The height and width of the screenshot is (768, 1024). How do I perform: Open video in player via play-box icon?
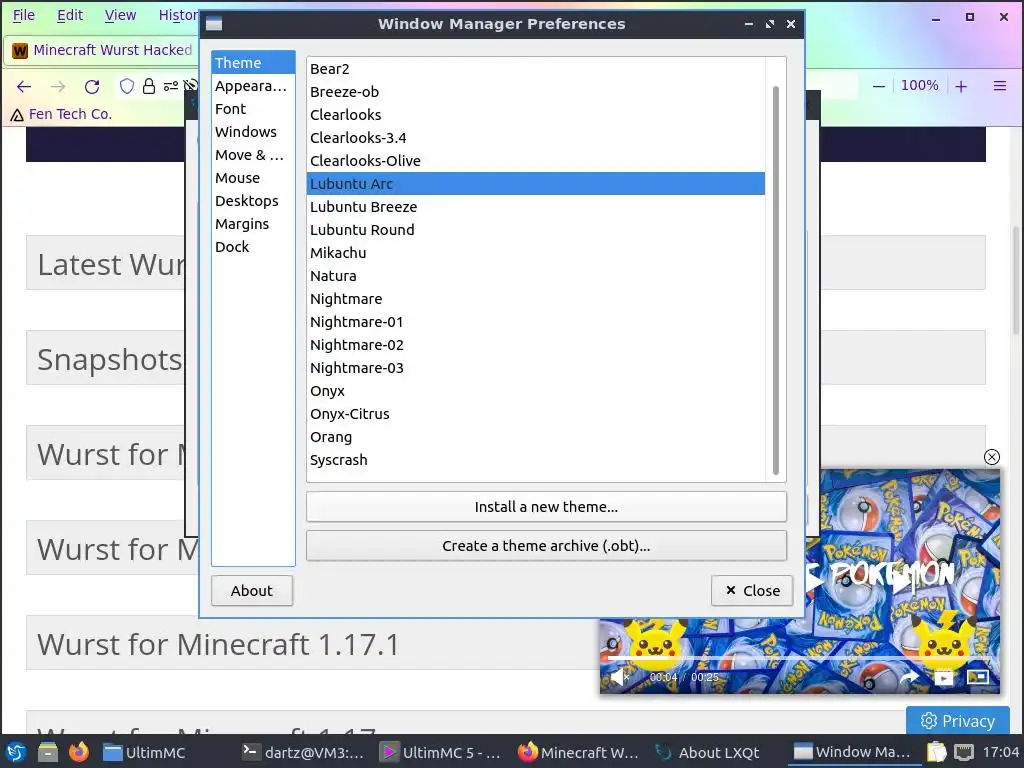[x=944, y=677]
